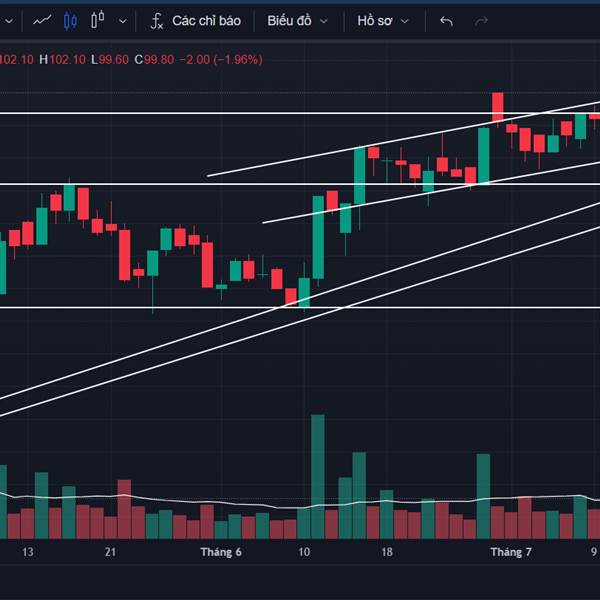
Task: Expand the Hồ sơ dropdown
Action: click(383, 21)
